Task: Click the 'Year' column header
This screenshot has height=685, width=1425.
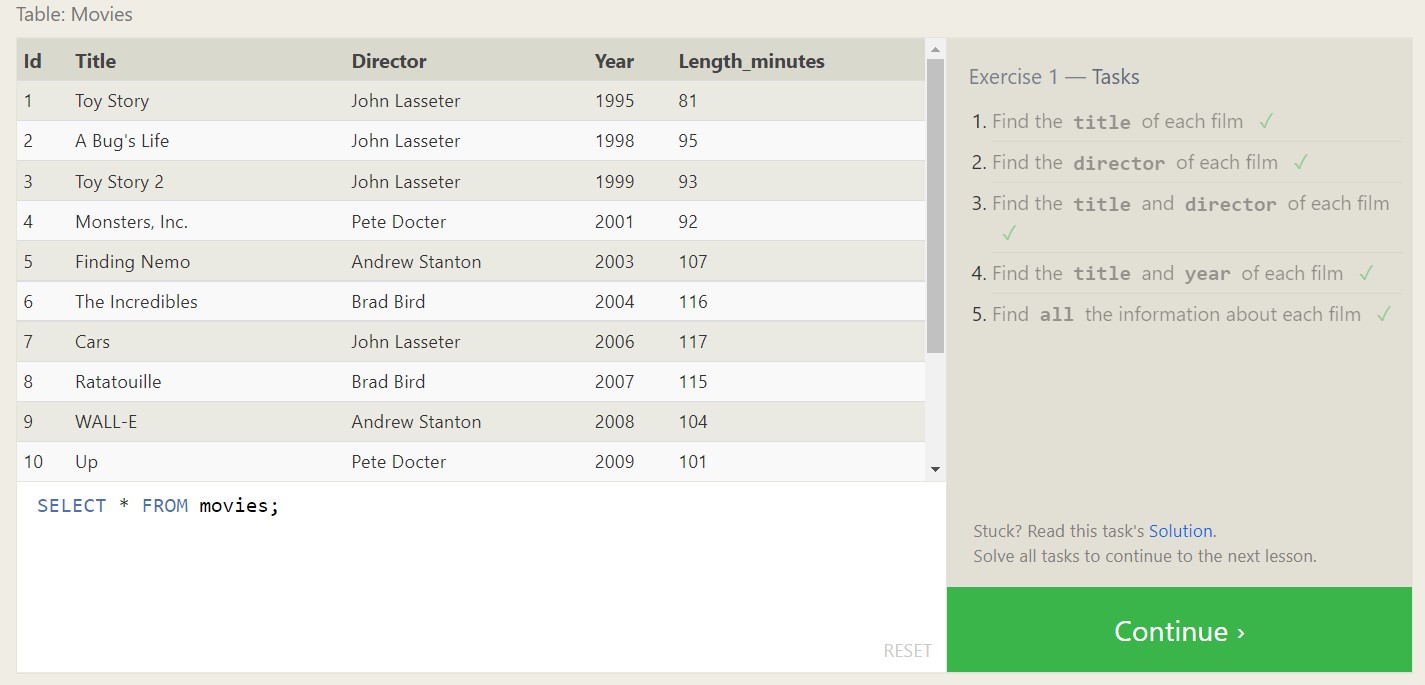Action: [x=614, y=61]
